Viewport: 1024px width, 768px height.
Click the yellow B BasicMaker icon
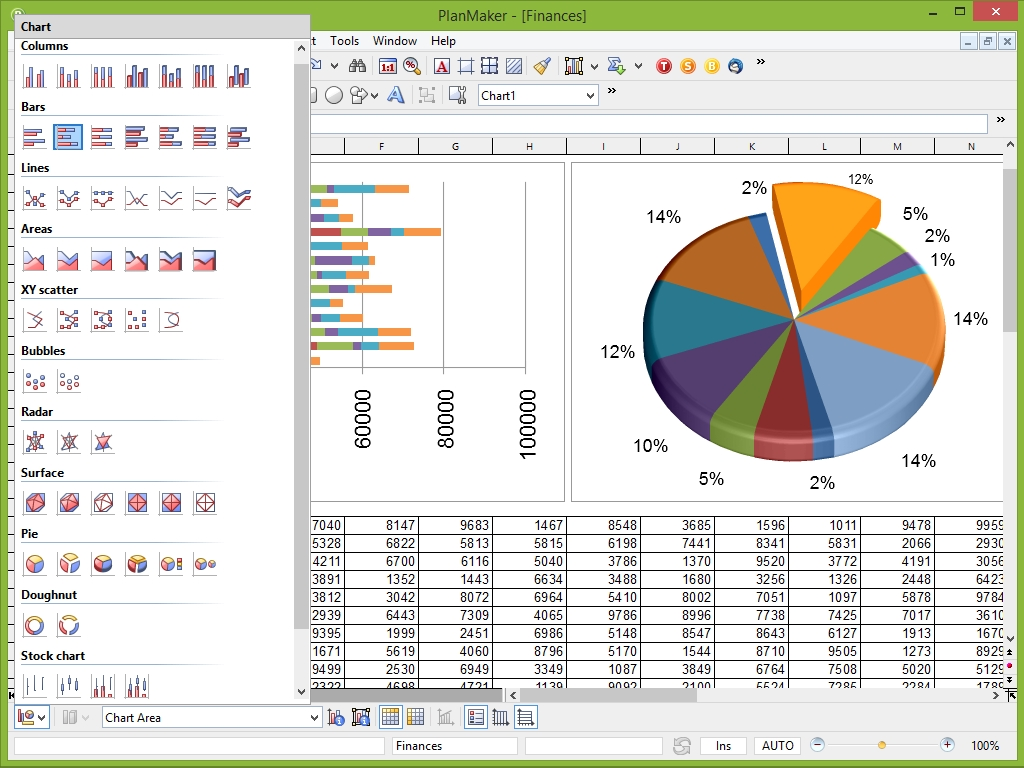click(712, 66)
